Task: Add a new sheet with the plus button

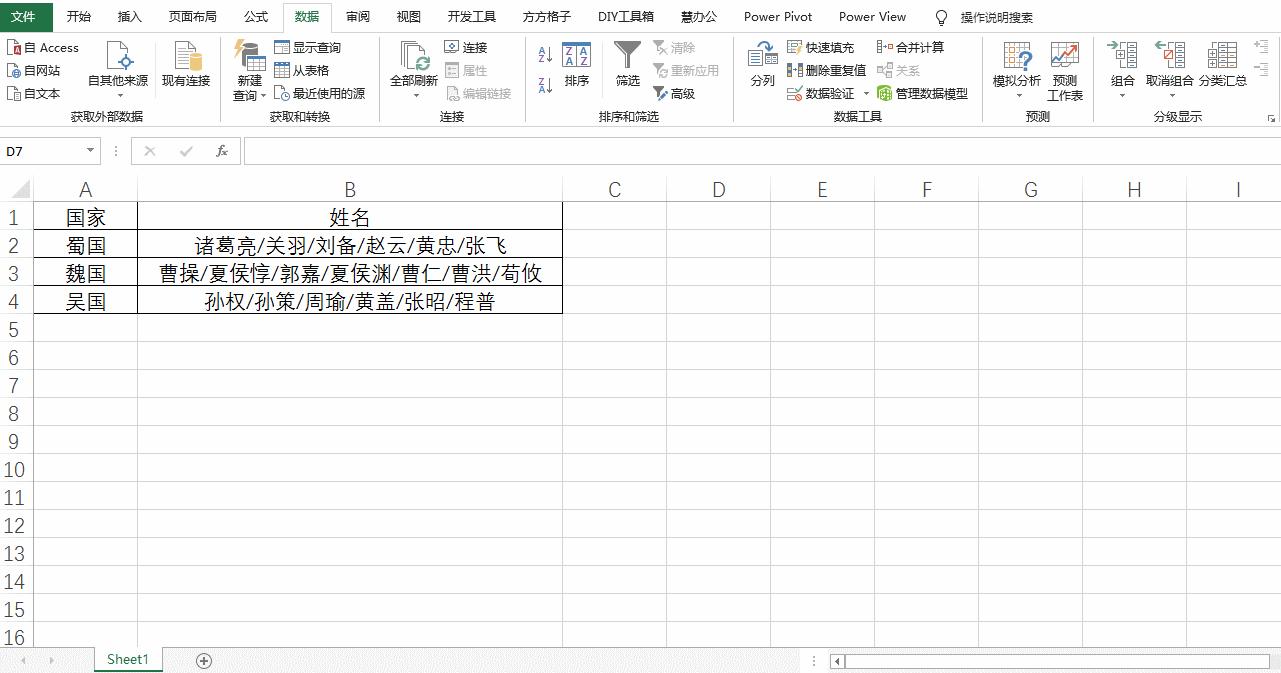Action: tap(204, 660)
